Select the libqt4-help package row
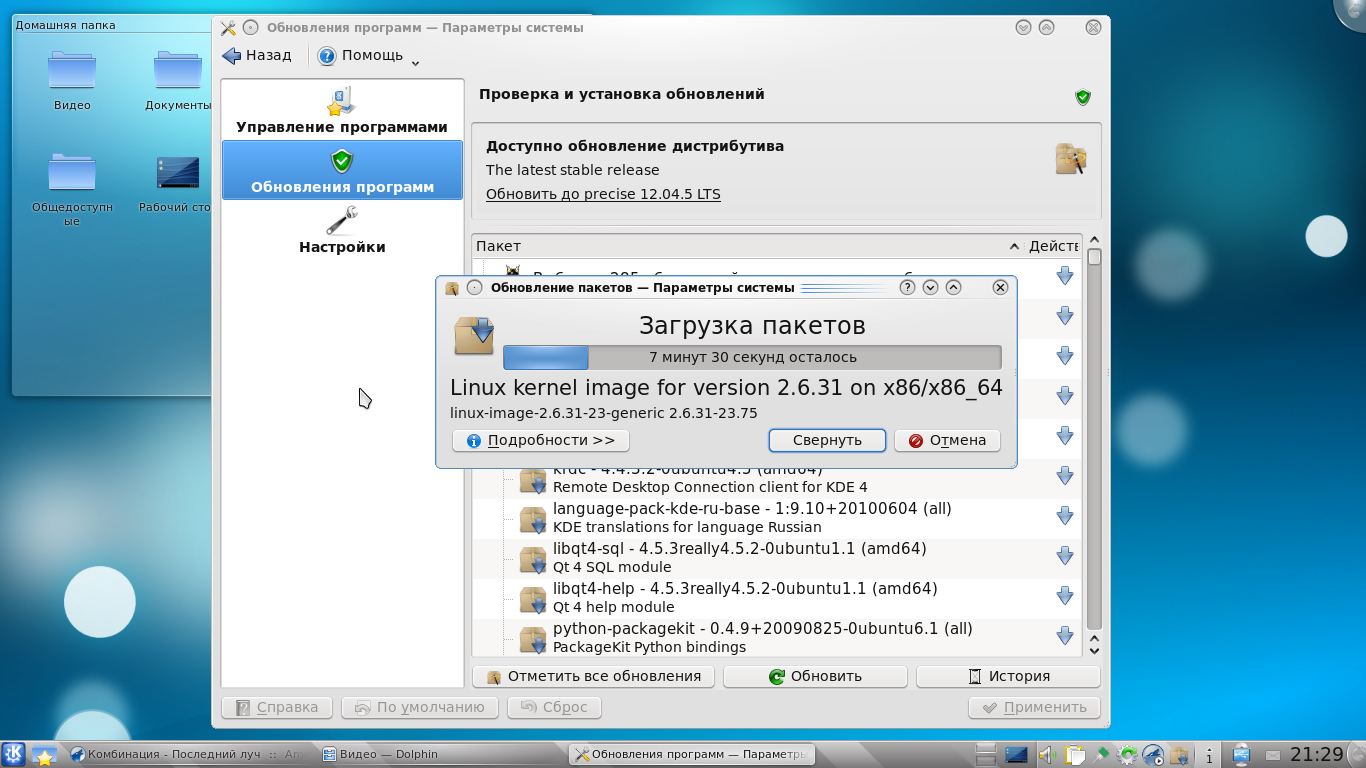Image resolution: width=1366 pixels, height=768 pixels. 777,598
